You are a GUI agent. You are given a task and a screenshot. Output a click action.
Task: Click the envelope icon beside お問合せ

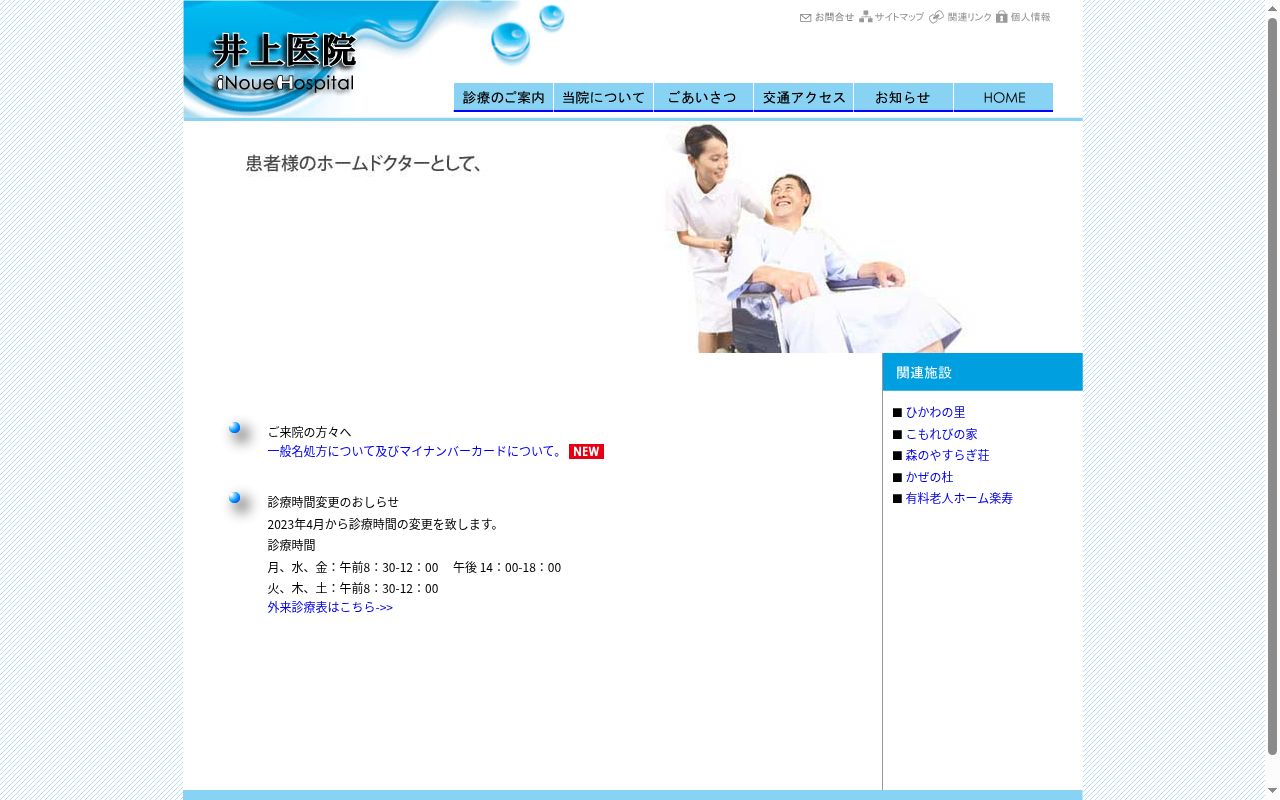(806, 17)
